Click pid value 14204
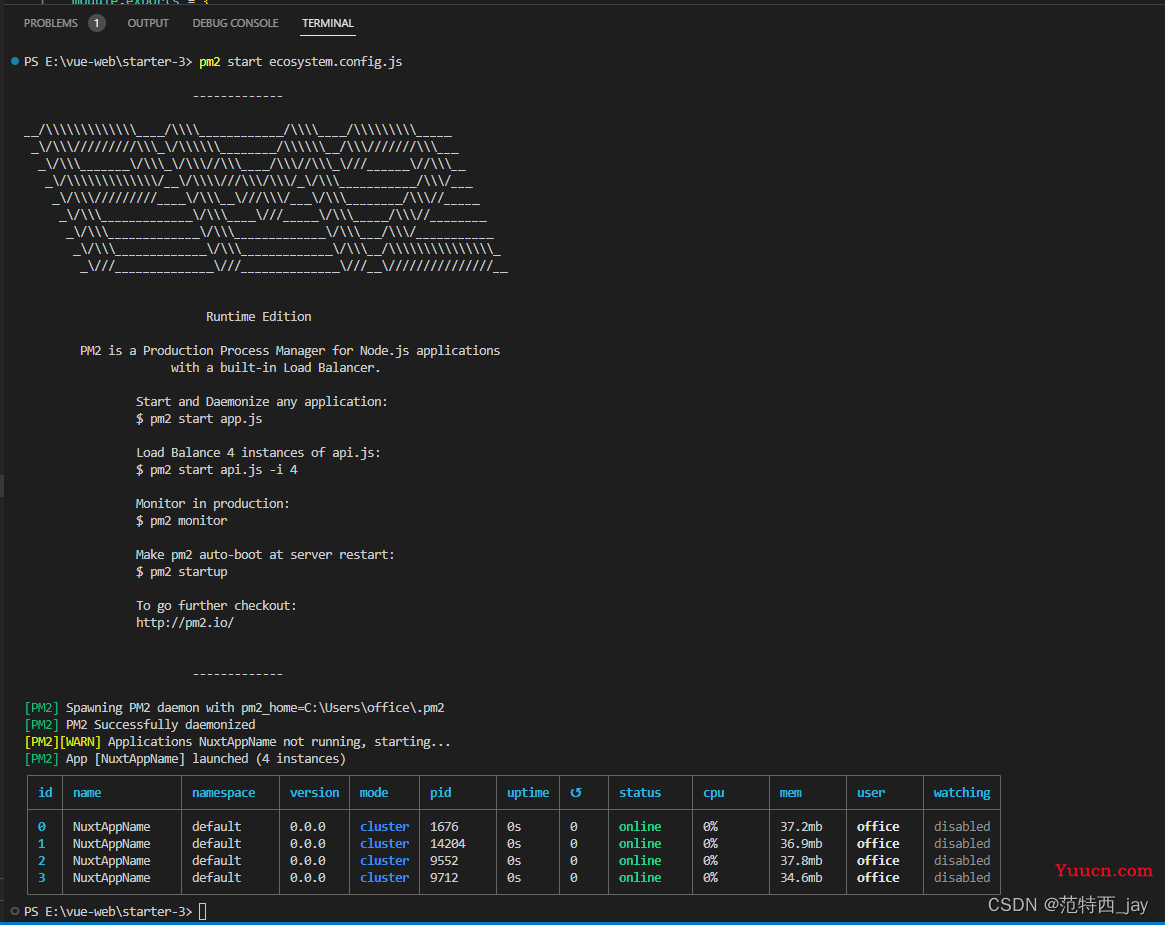The height and width of the screenshot is (925, 1165). [448, 843]
